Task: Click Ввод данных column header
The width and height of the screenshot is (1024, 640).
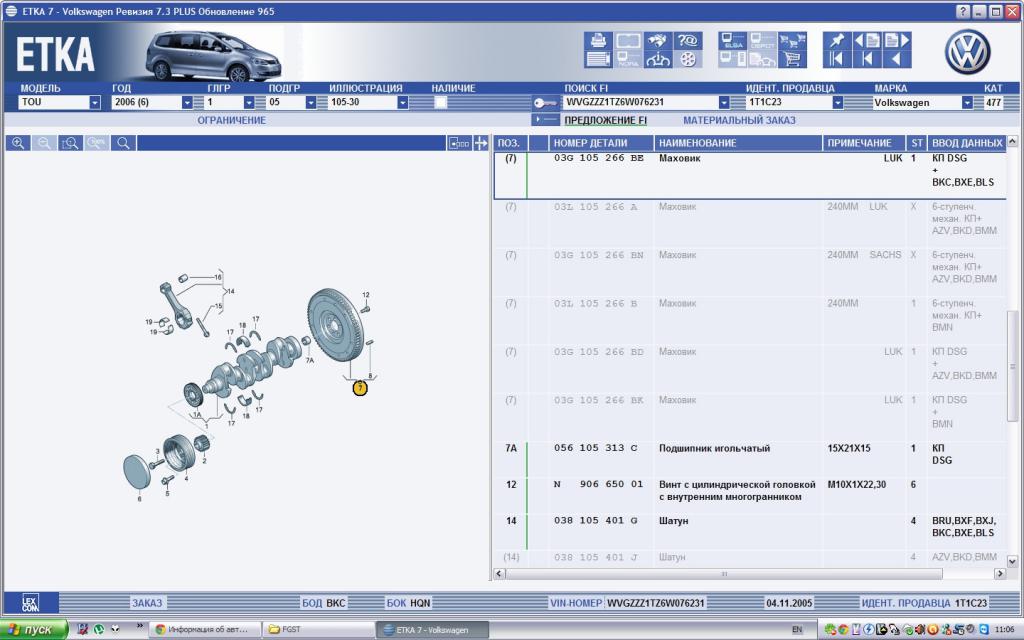Action: (967, 143)
